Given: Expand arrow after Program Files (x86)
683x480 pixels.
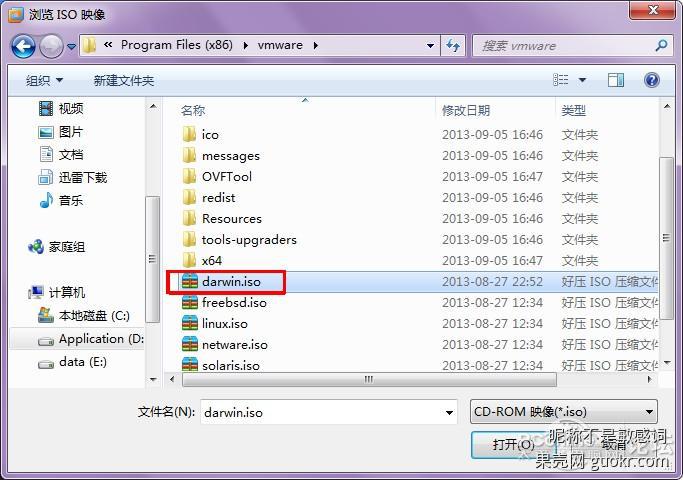Looking at the screenshot, I should pos(246,45).
